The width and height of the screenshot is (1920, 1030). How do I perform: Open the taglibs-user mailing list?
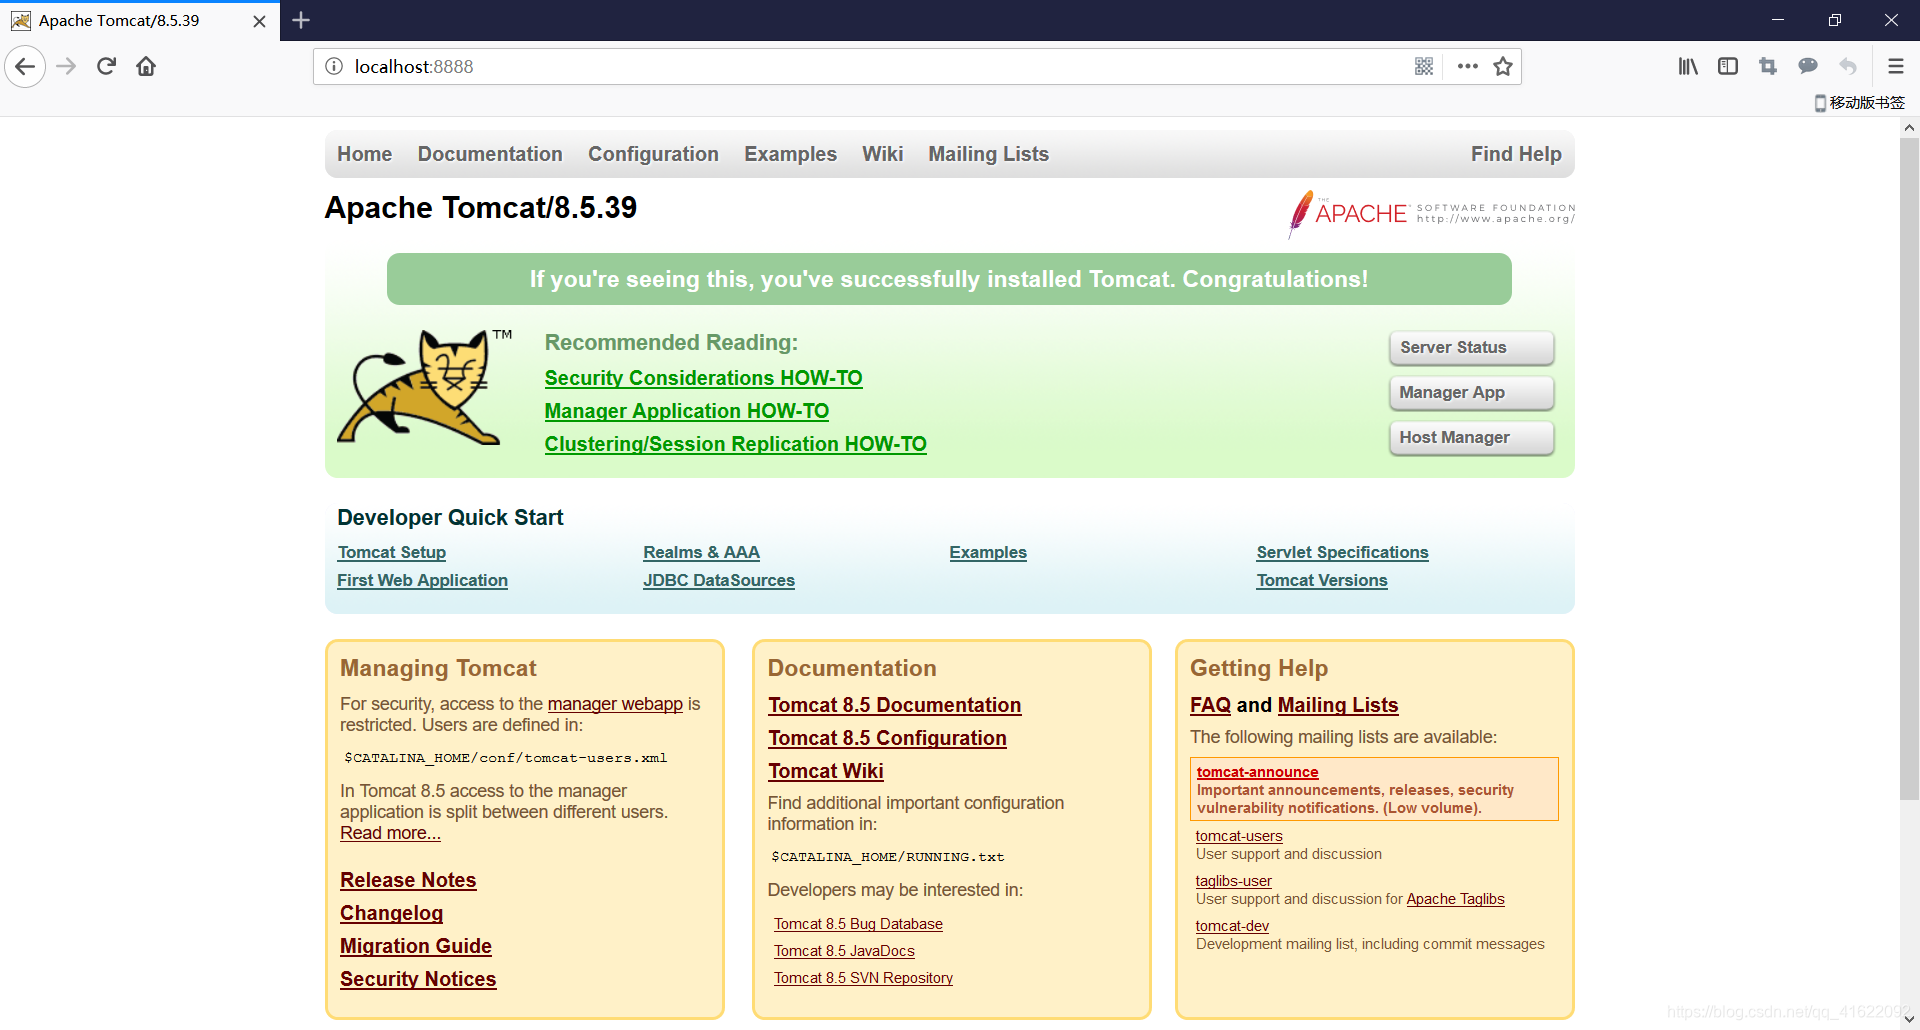coord(1233,881)
